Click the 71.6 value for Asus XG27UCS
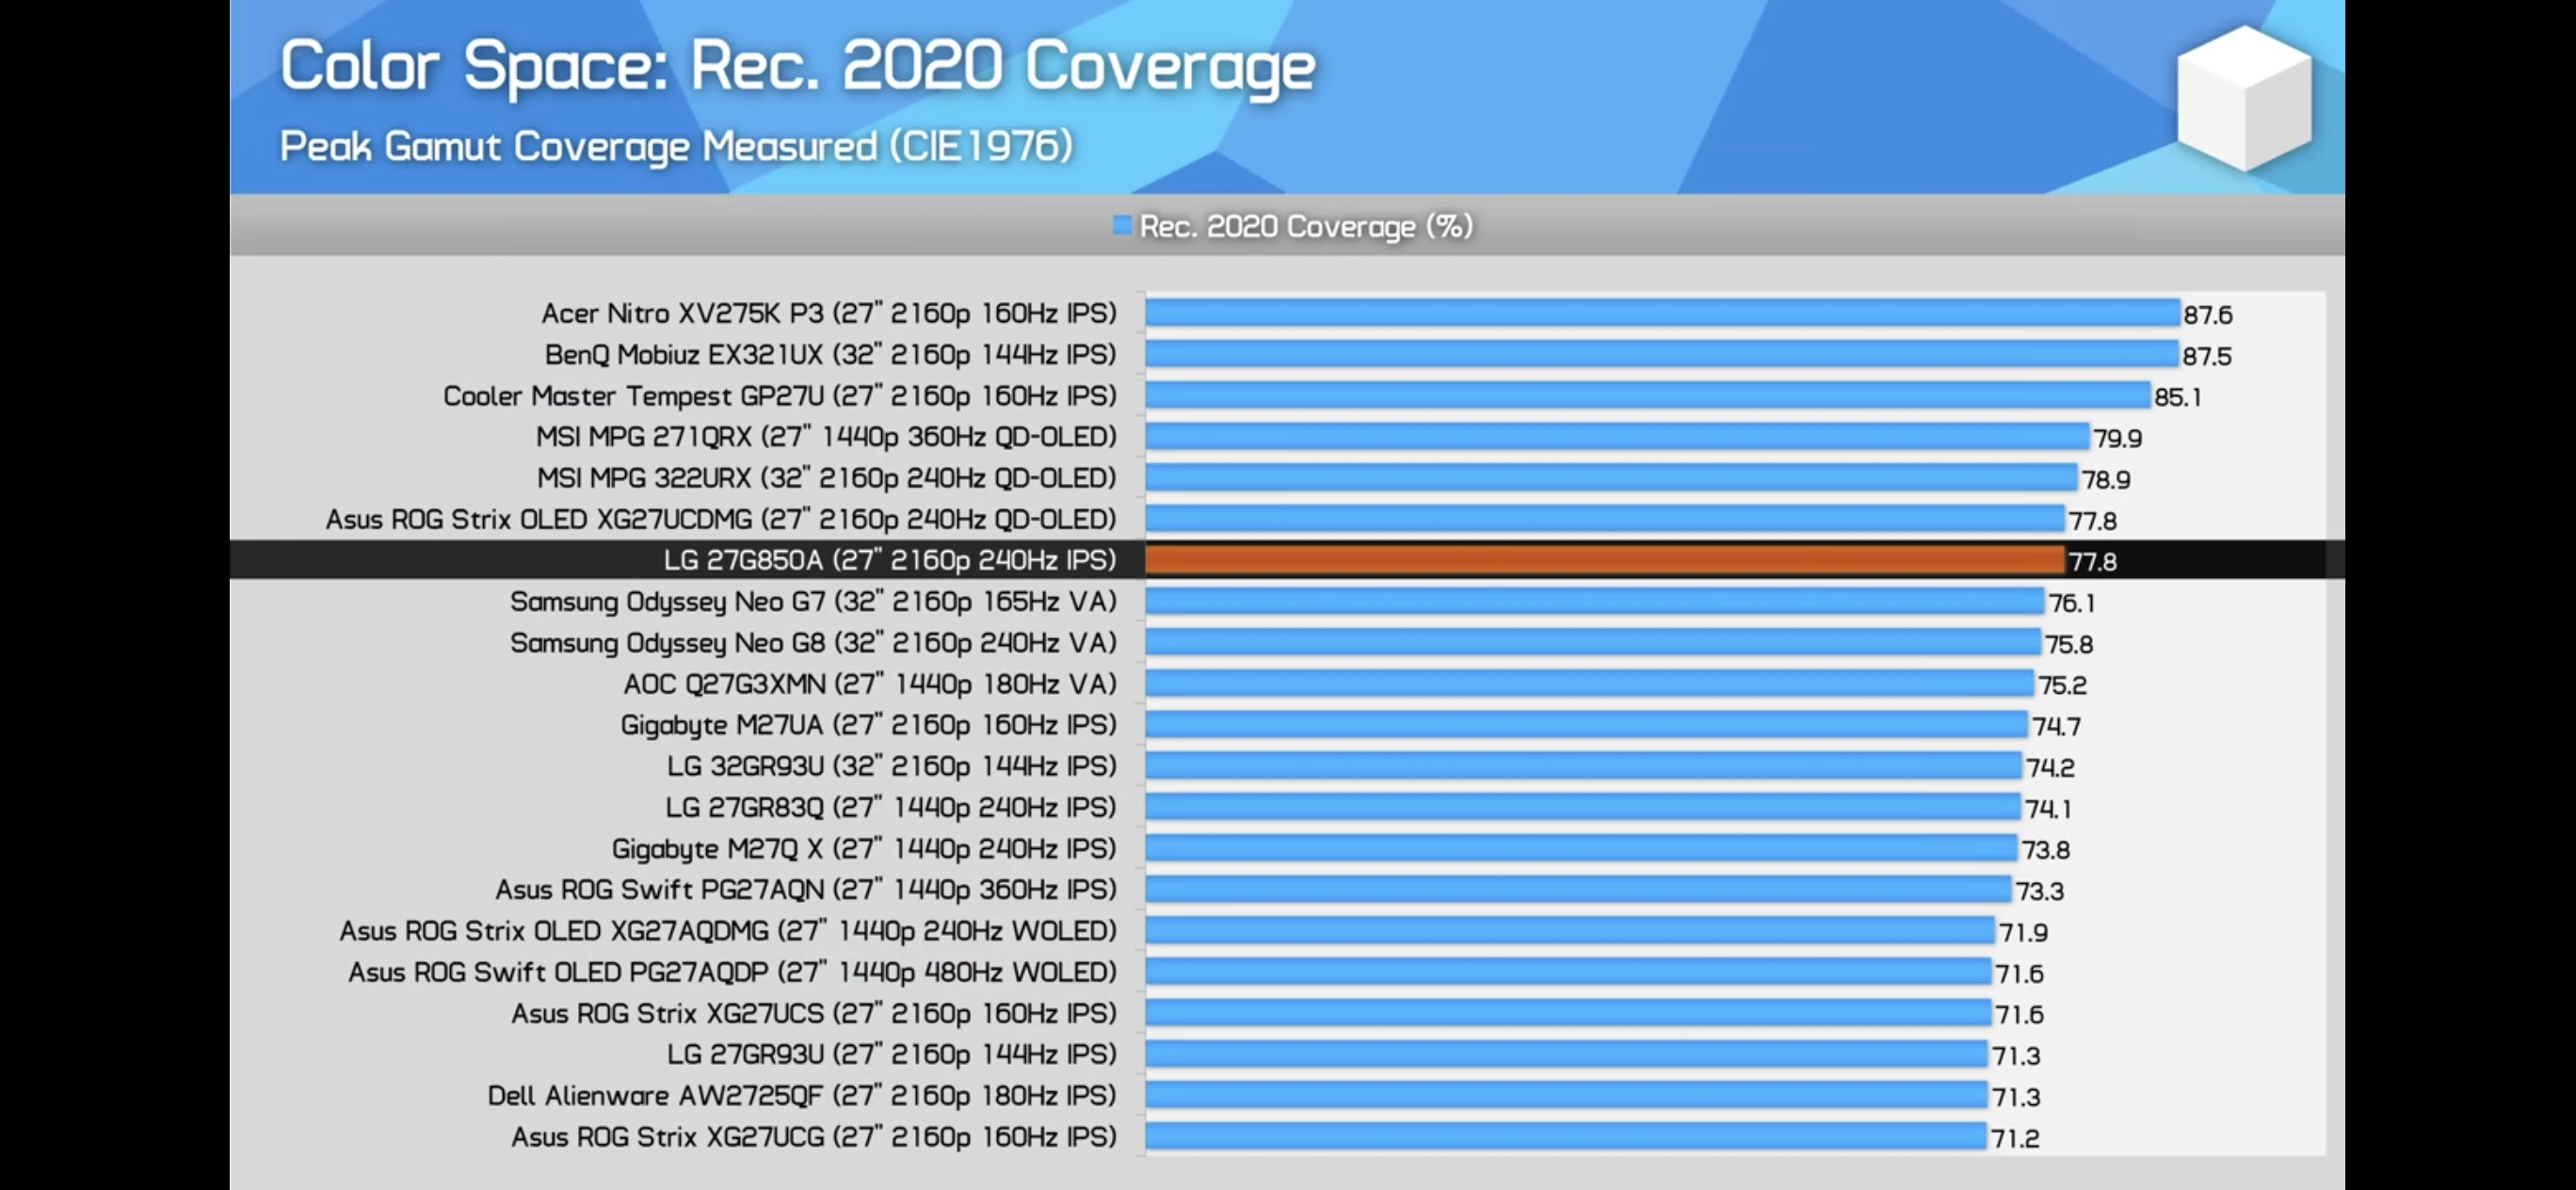The width and height of the screenshot is (2576, 1190). point(2020,1014)
